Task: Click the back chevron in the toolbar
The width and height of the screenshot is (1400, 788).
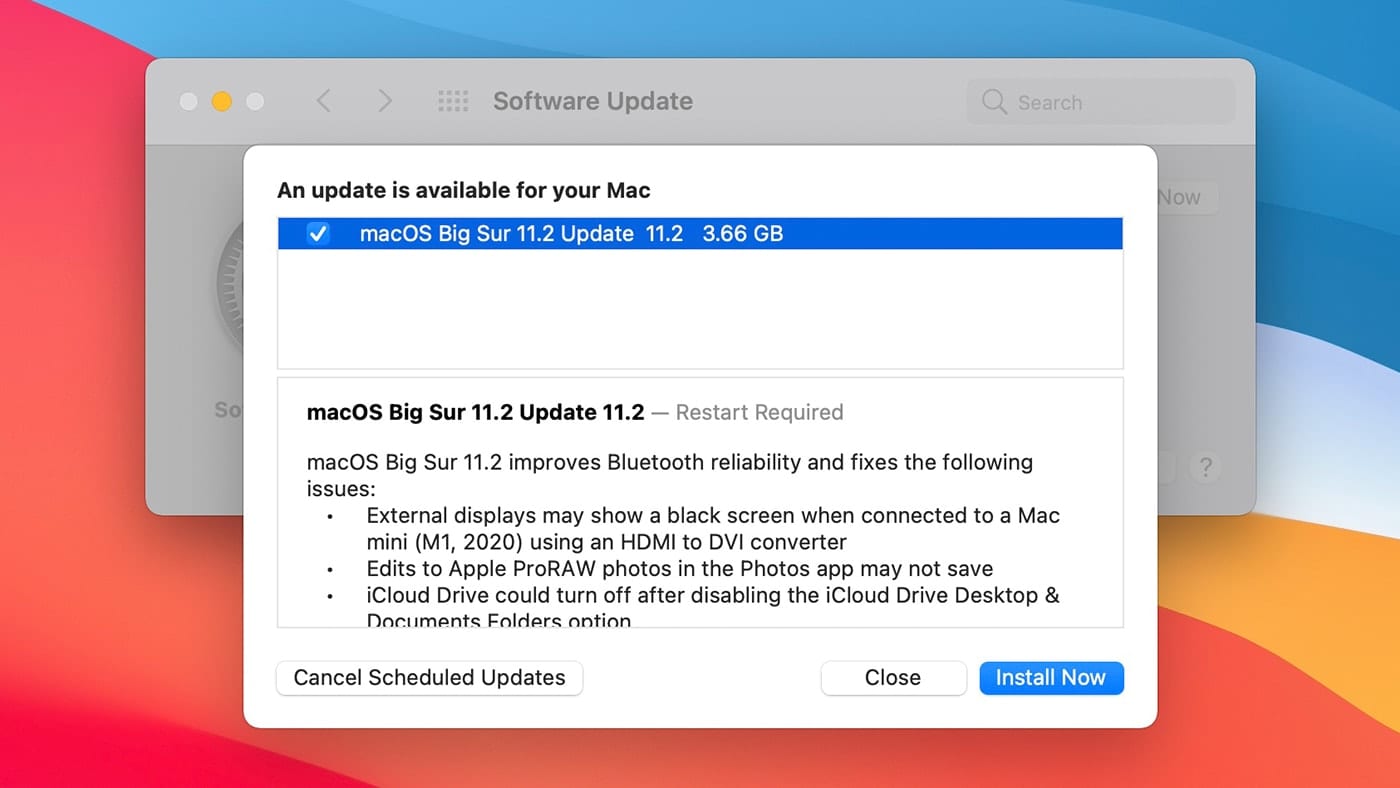Action: [323, 101]
